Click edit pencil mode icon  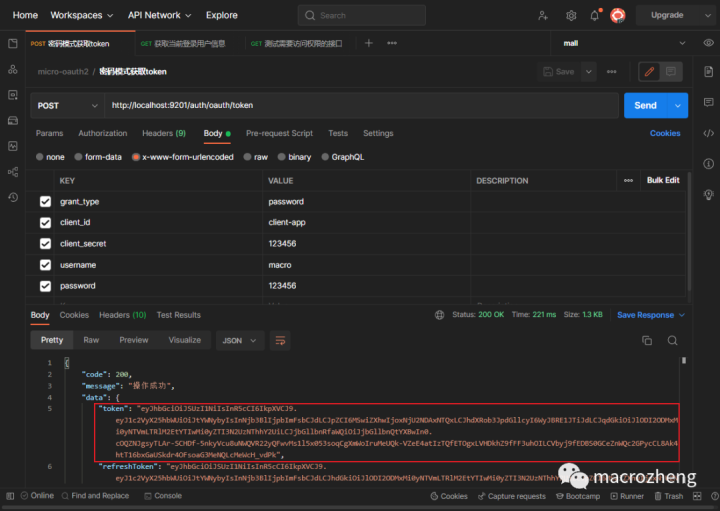pyautogui.click(x=649, y=72)
